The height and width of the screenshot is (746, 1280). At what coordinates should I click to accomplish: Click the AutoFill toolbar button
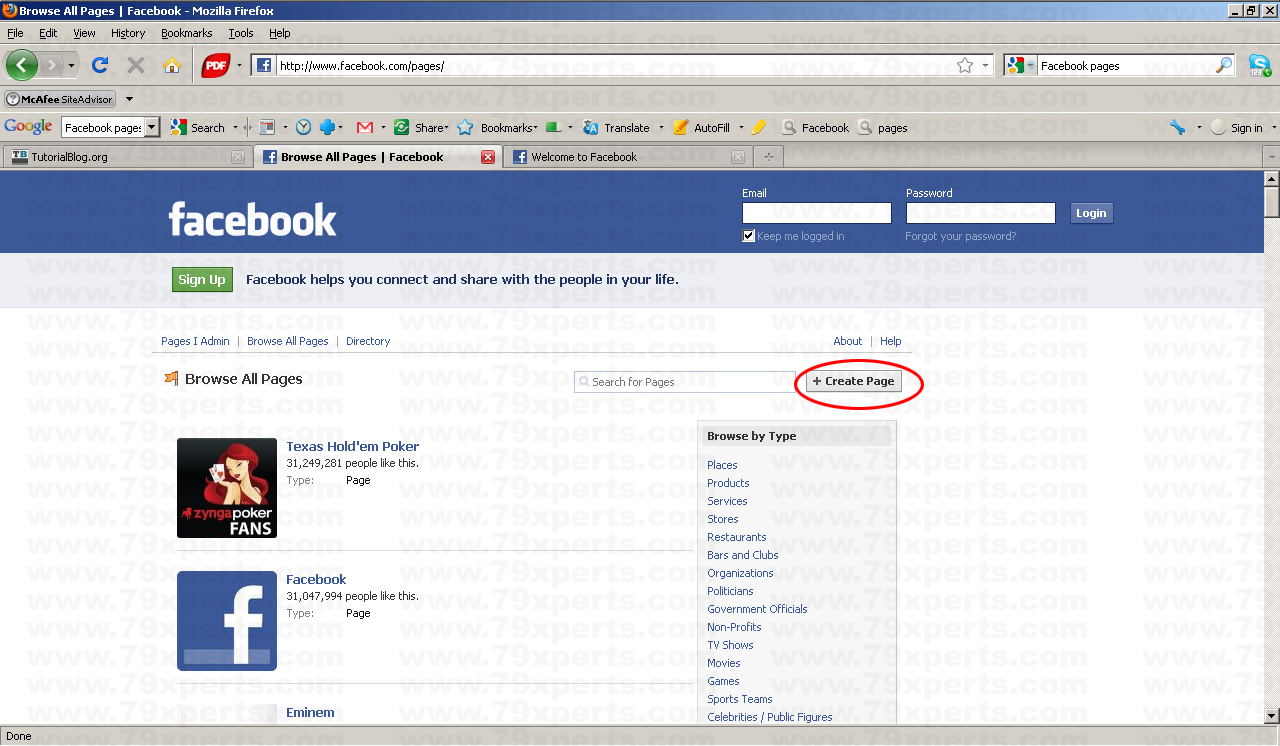[702, 127]
